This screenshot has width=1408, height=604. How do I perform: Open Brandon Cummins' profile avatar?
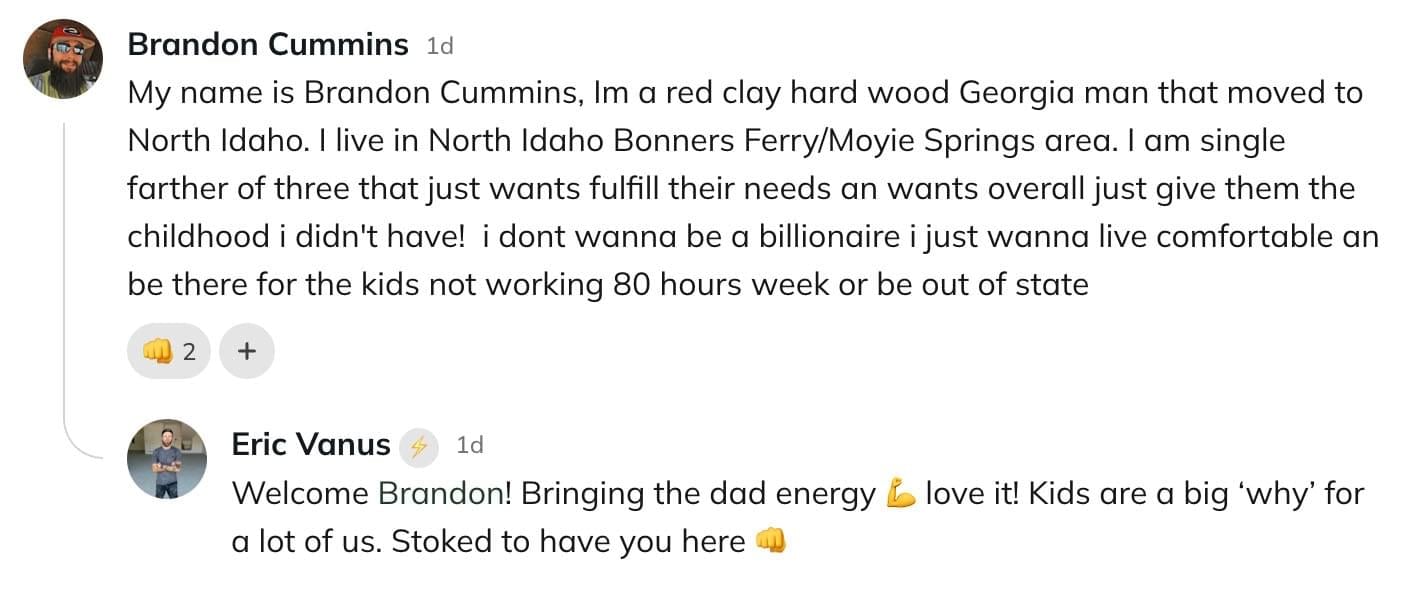tap(63, 59)
